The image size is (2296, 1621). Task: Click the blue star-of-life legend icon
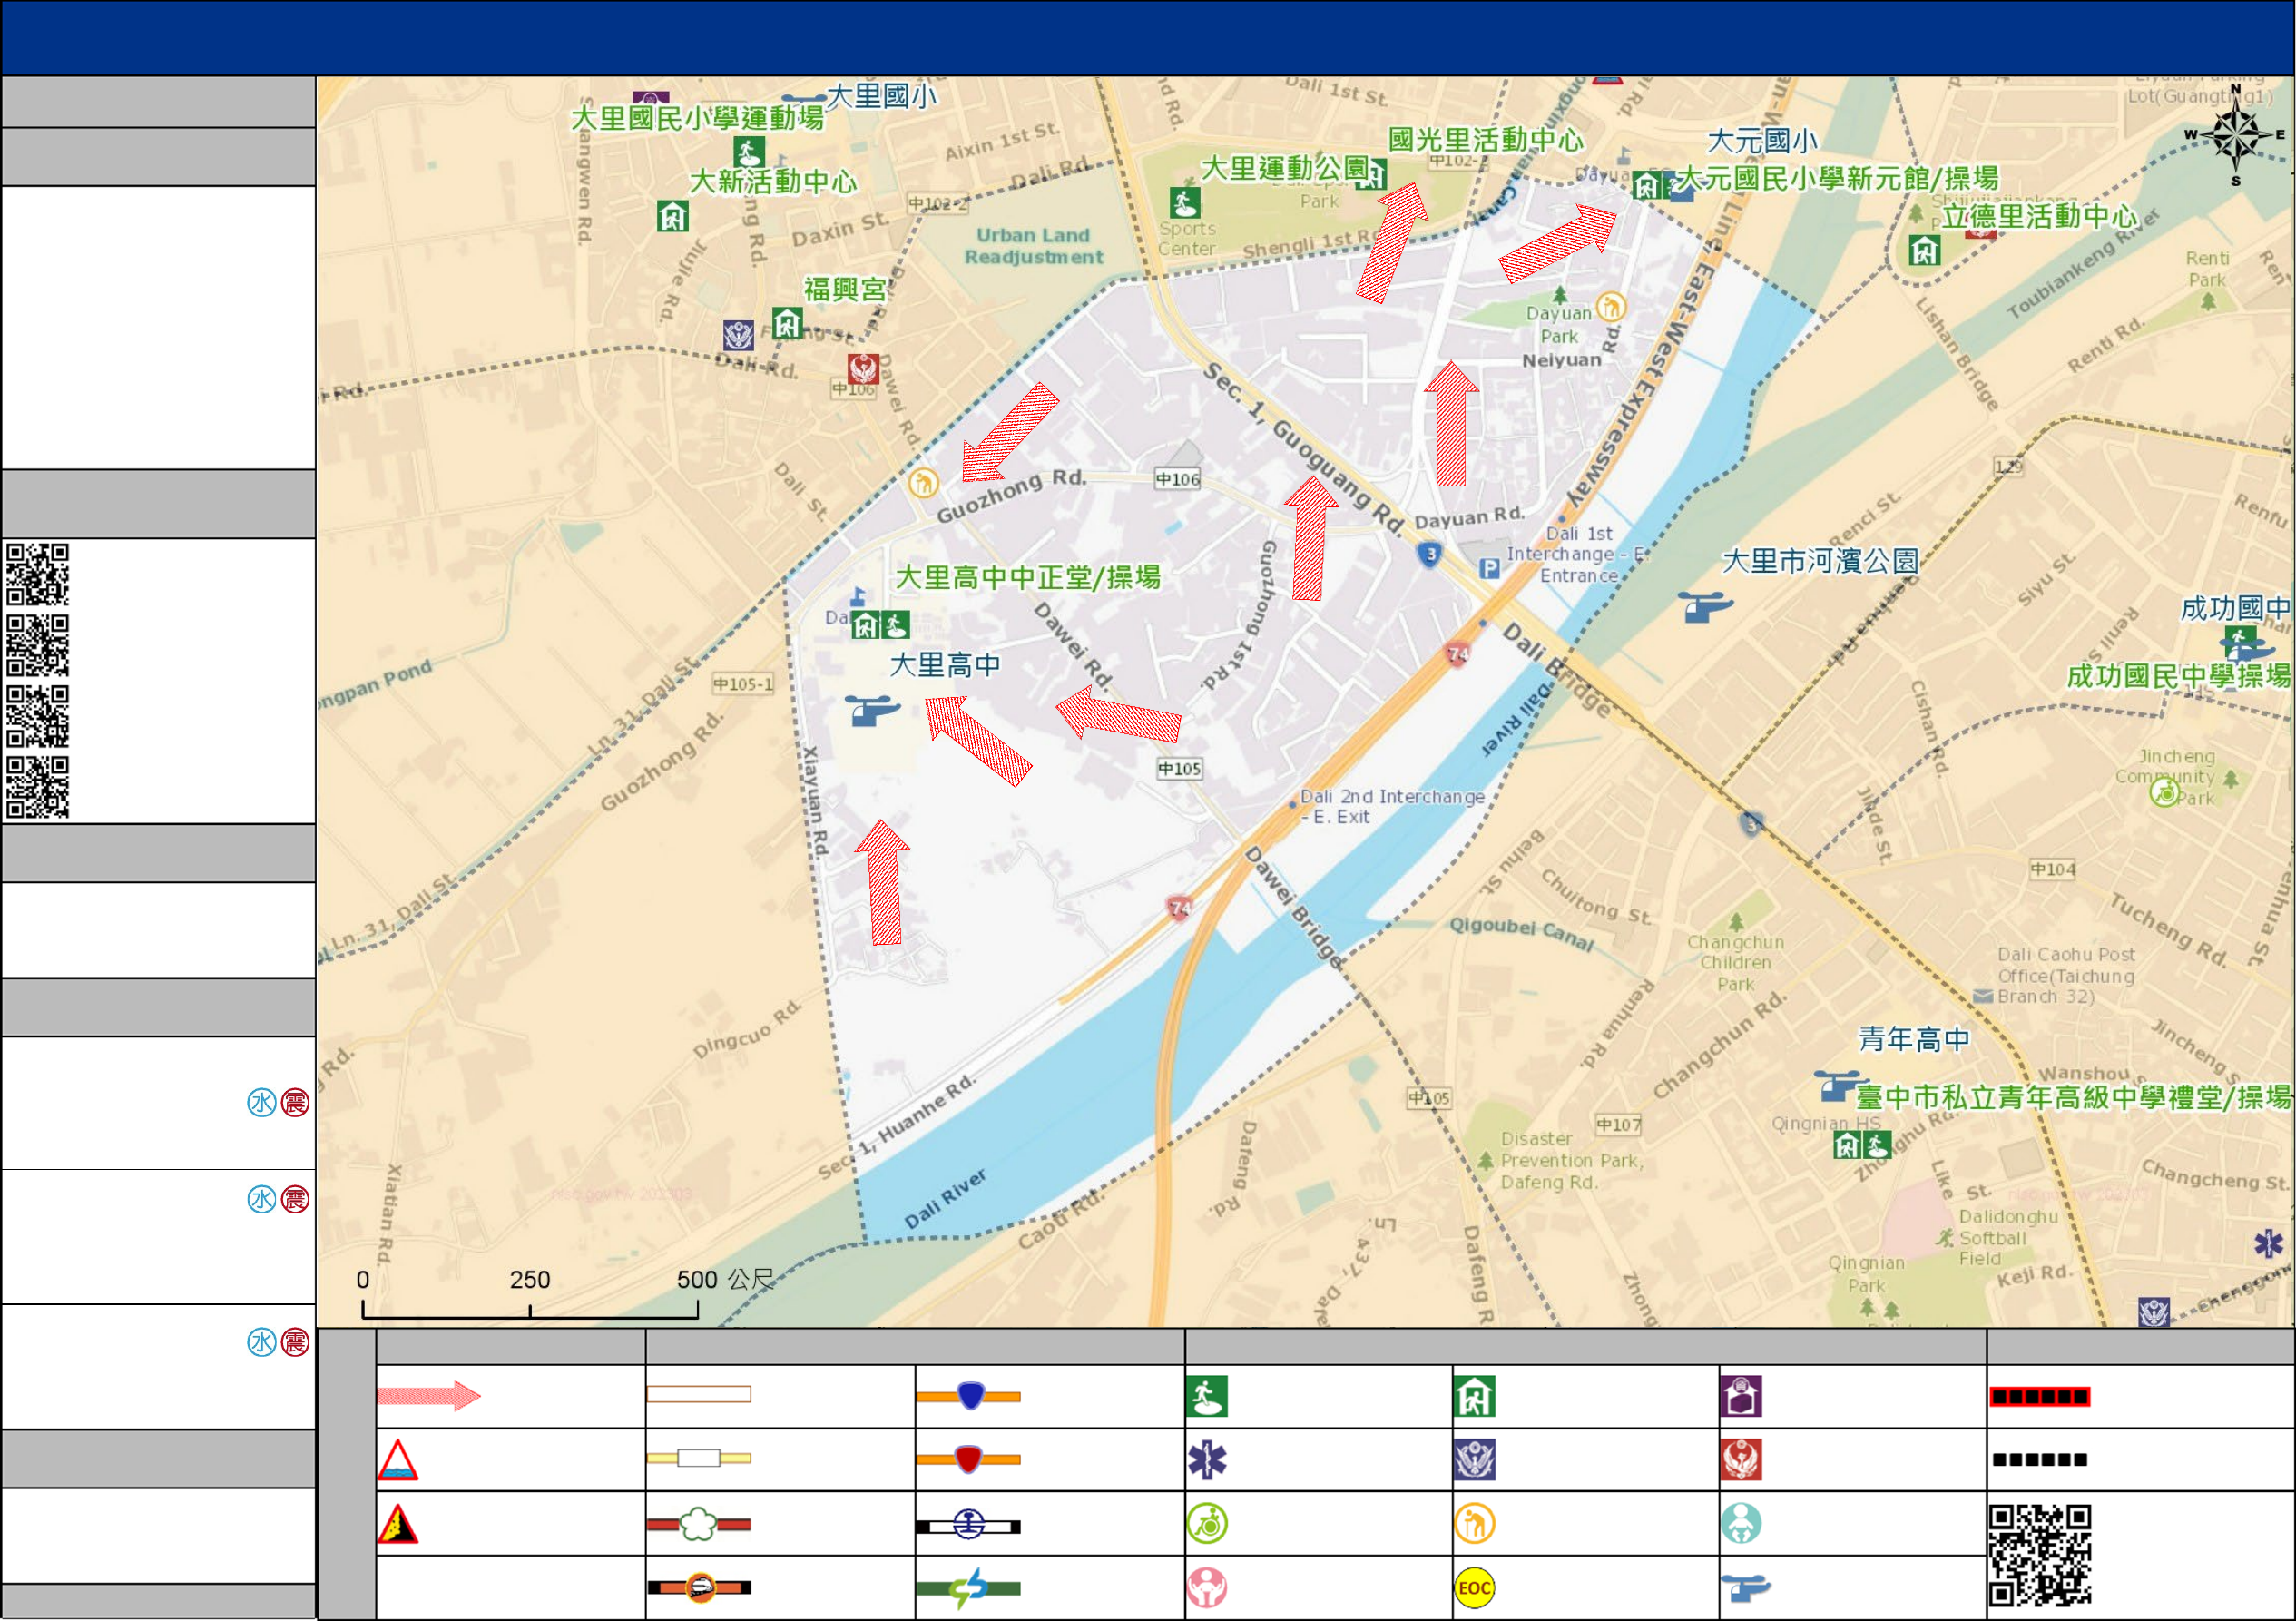tap(1207, 1460)
